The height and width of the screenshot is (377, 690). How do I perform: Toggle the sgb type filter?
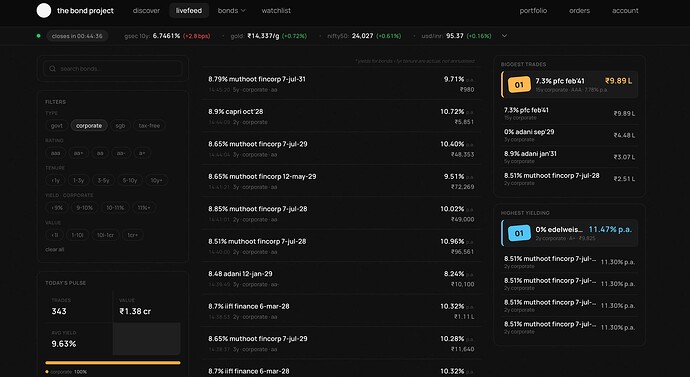click(120, 126)
